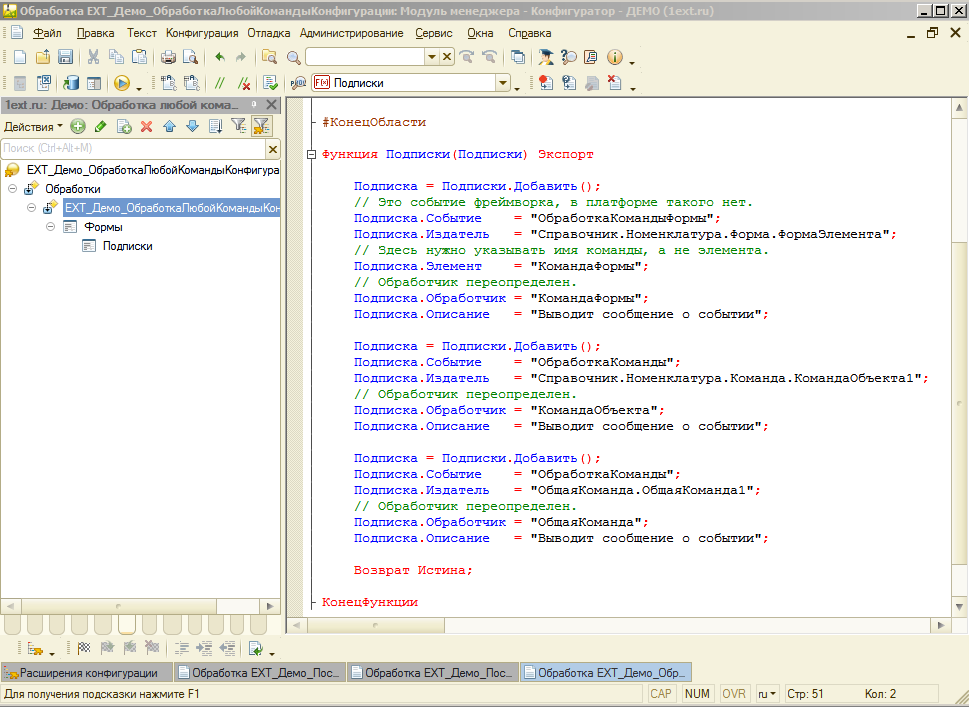Open procedures list via the F(о) icon
Image resolution: width=969 pixels, height=707 pixels.
click(322, 82)
